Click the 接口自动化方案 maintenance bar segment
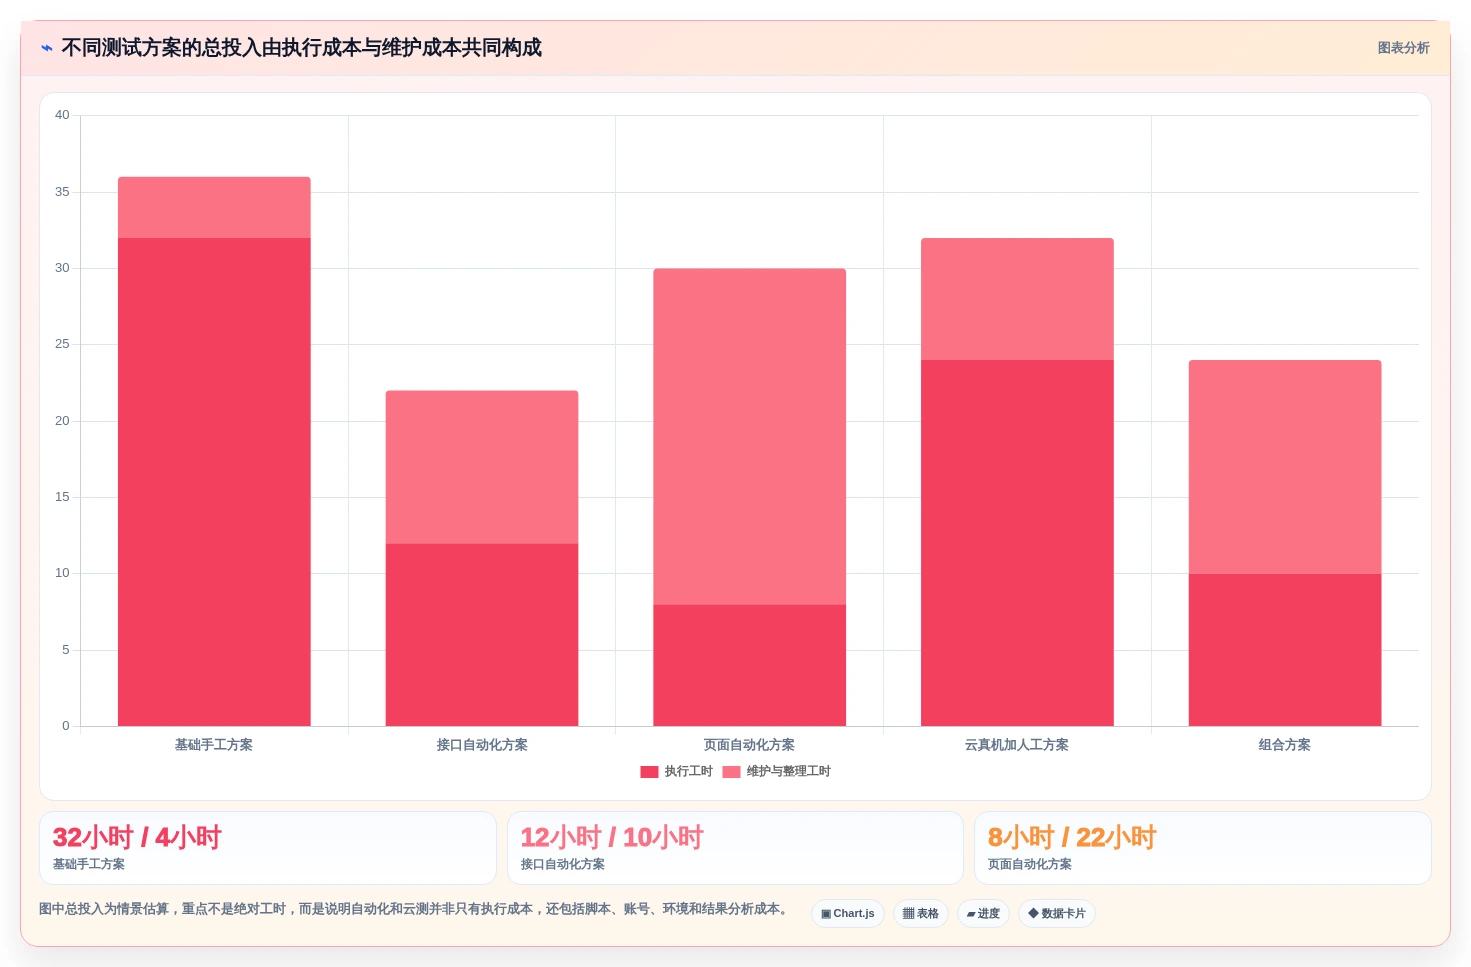The width and height of the screenshot is (1471, 967). click(482, 467)
